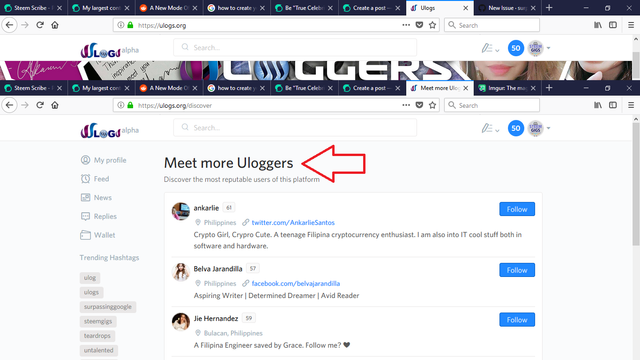The height and width of the screenshot is (360, 640).
Task: Bookmark star in upper window's ulogs.org address bar
Action: [432, 25]
